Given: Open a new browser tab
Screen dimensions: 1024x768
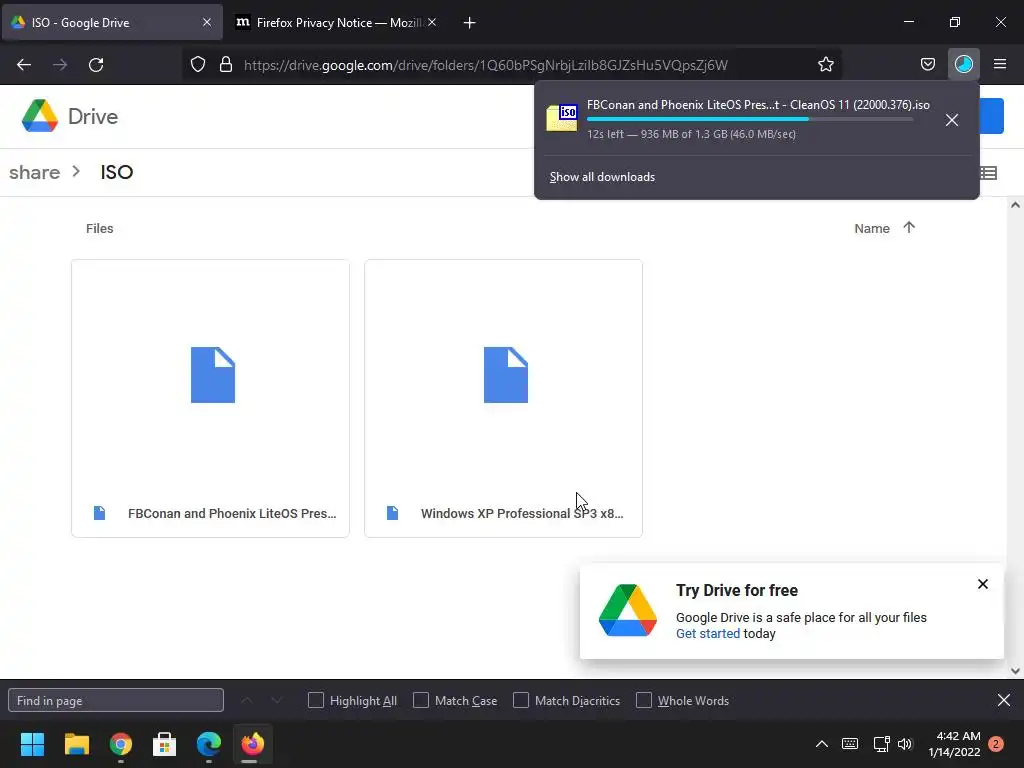Looking at the screenshot, I should (x=469, y=23).
